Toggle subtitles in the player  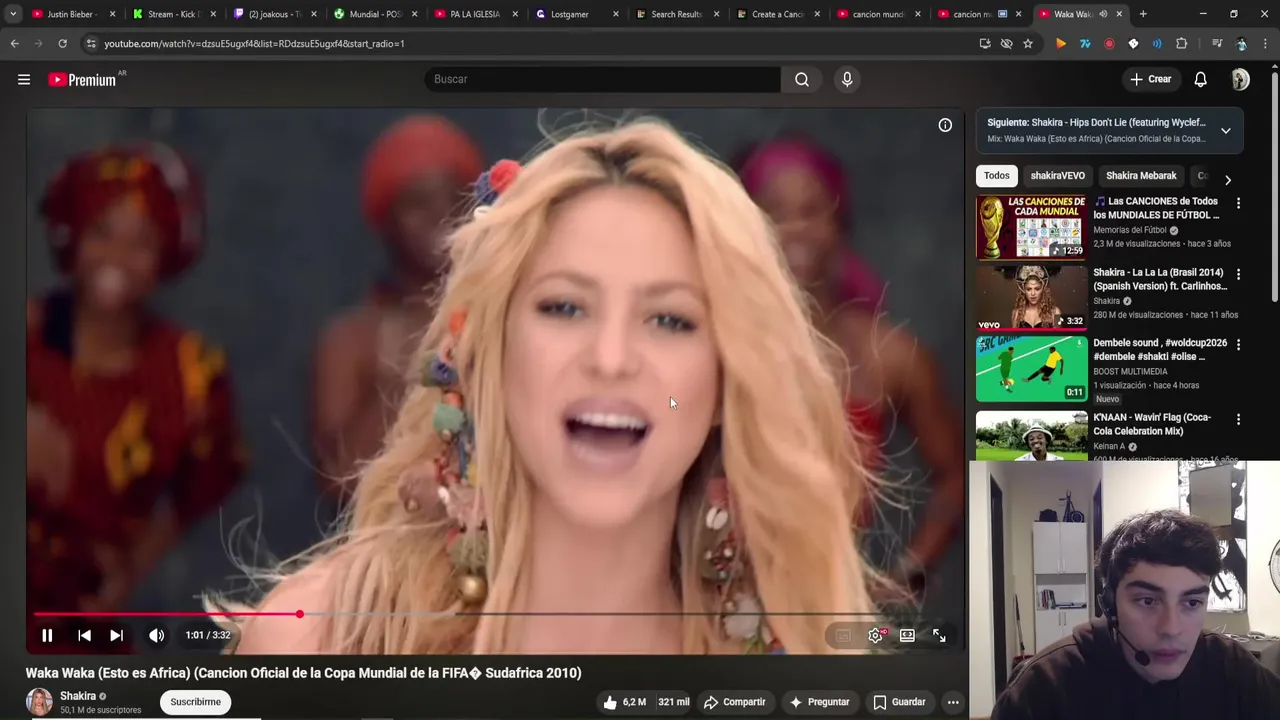tap(843, 635)
